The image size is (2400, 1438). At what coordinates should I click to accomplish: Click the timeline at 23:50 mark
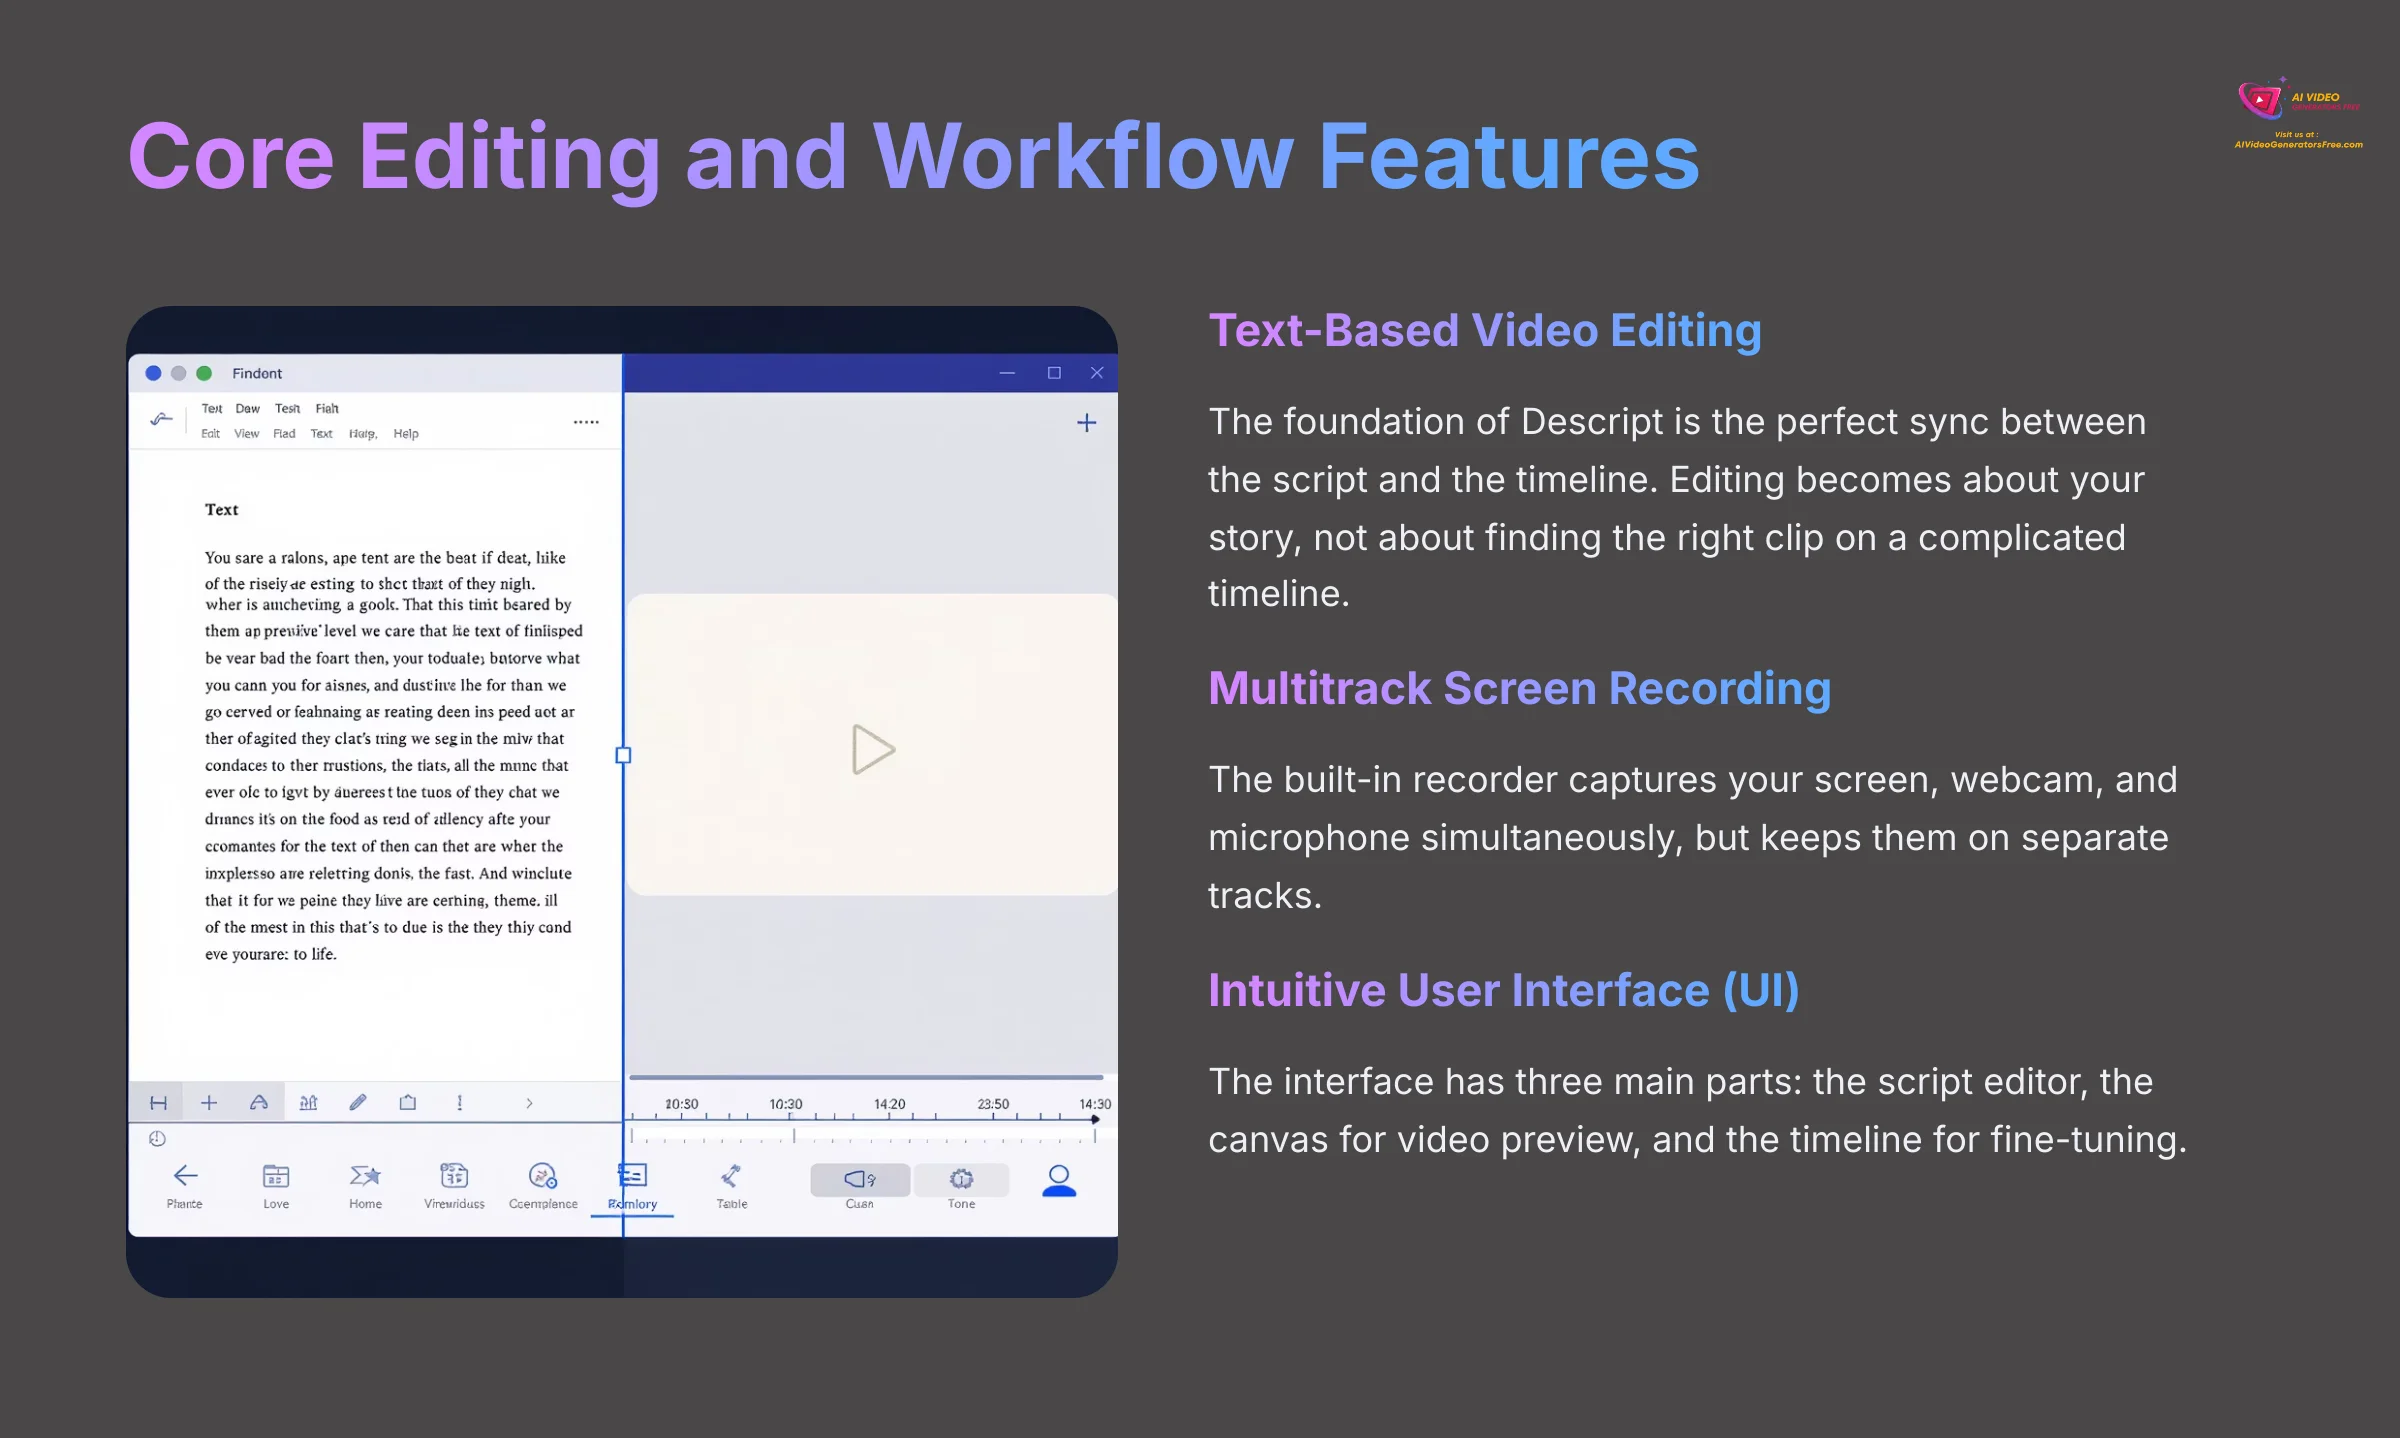coord(993,1104)
